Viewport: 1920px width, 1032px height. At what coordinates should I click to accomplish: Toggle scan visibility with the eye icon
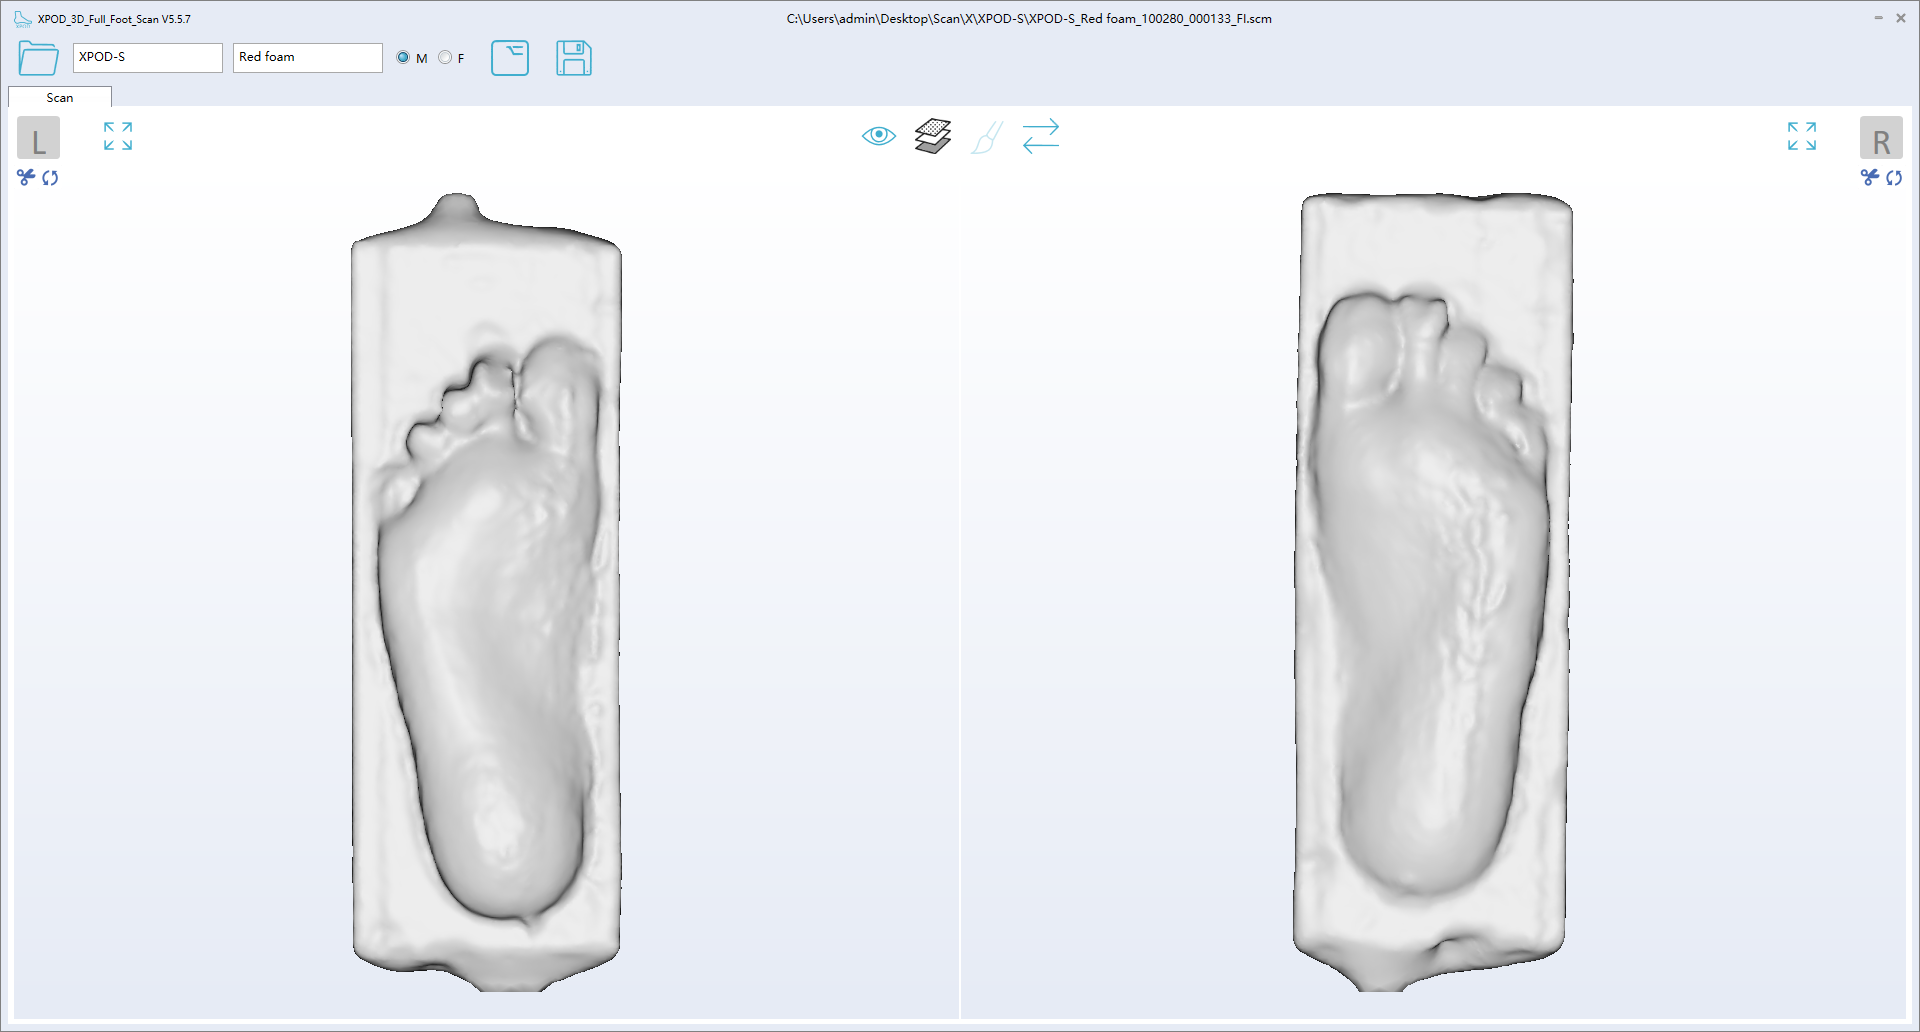click(x=878, y=136)
